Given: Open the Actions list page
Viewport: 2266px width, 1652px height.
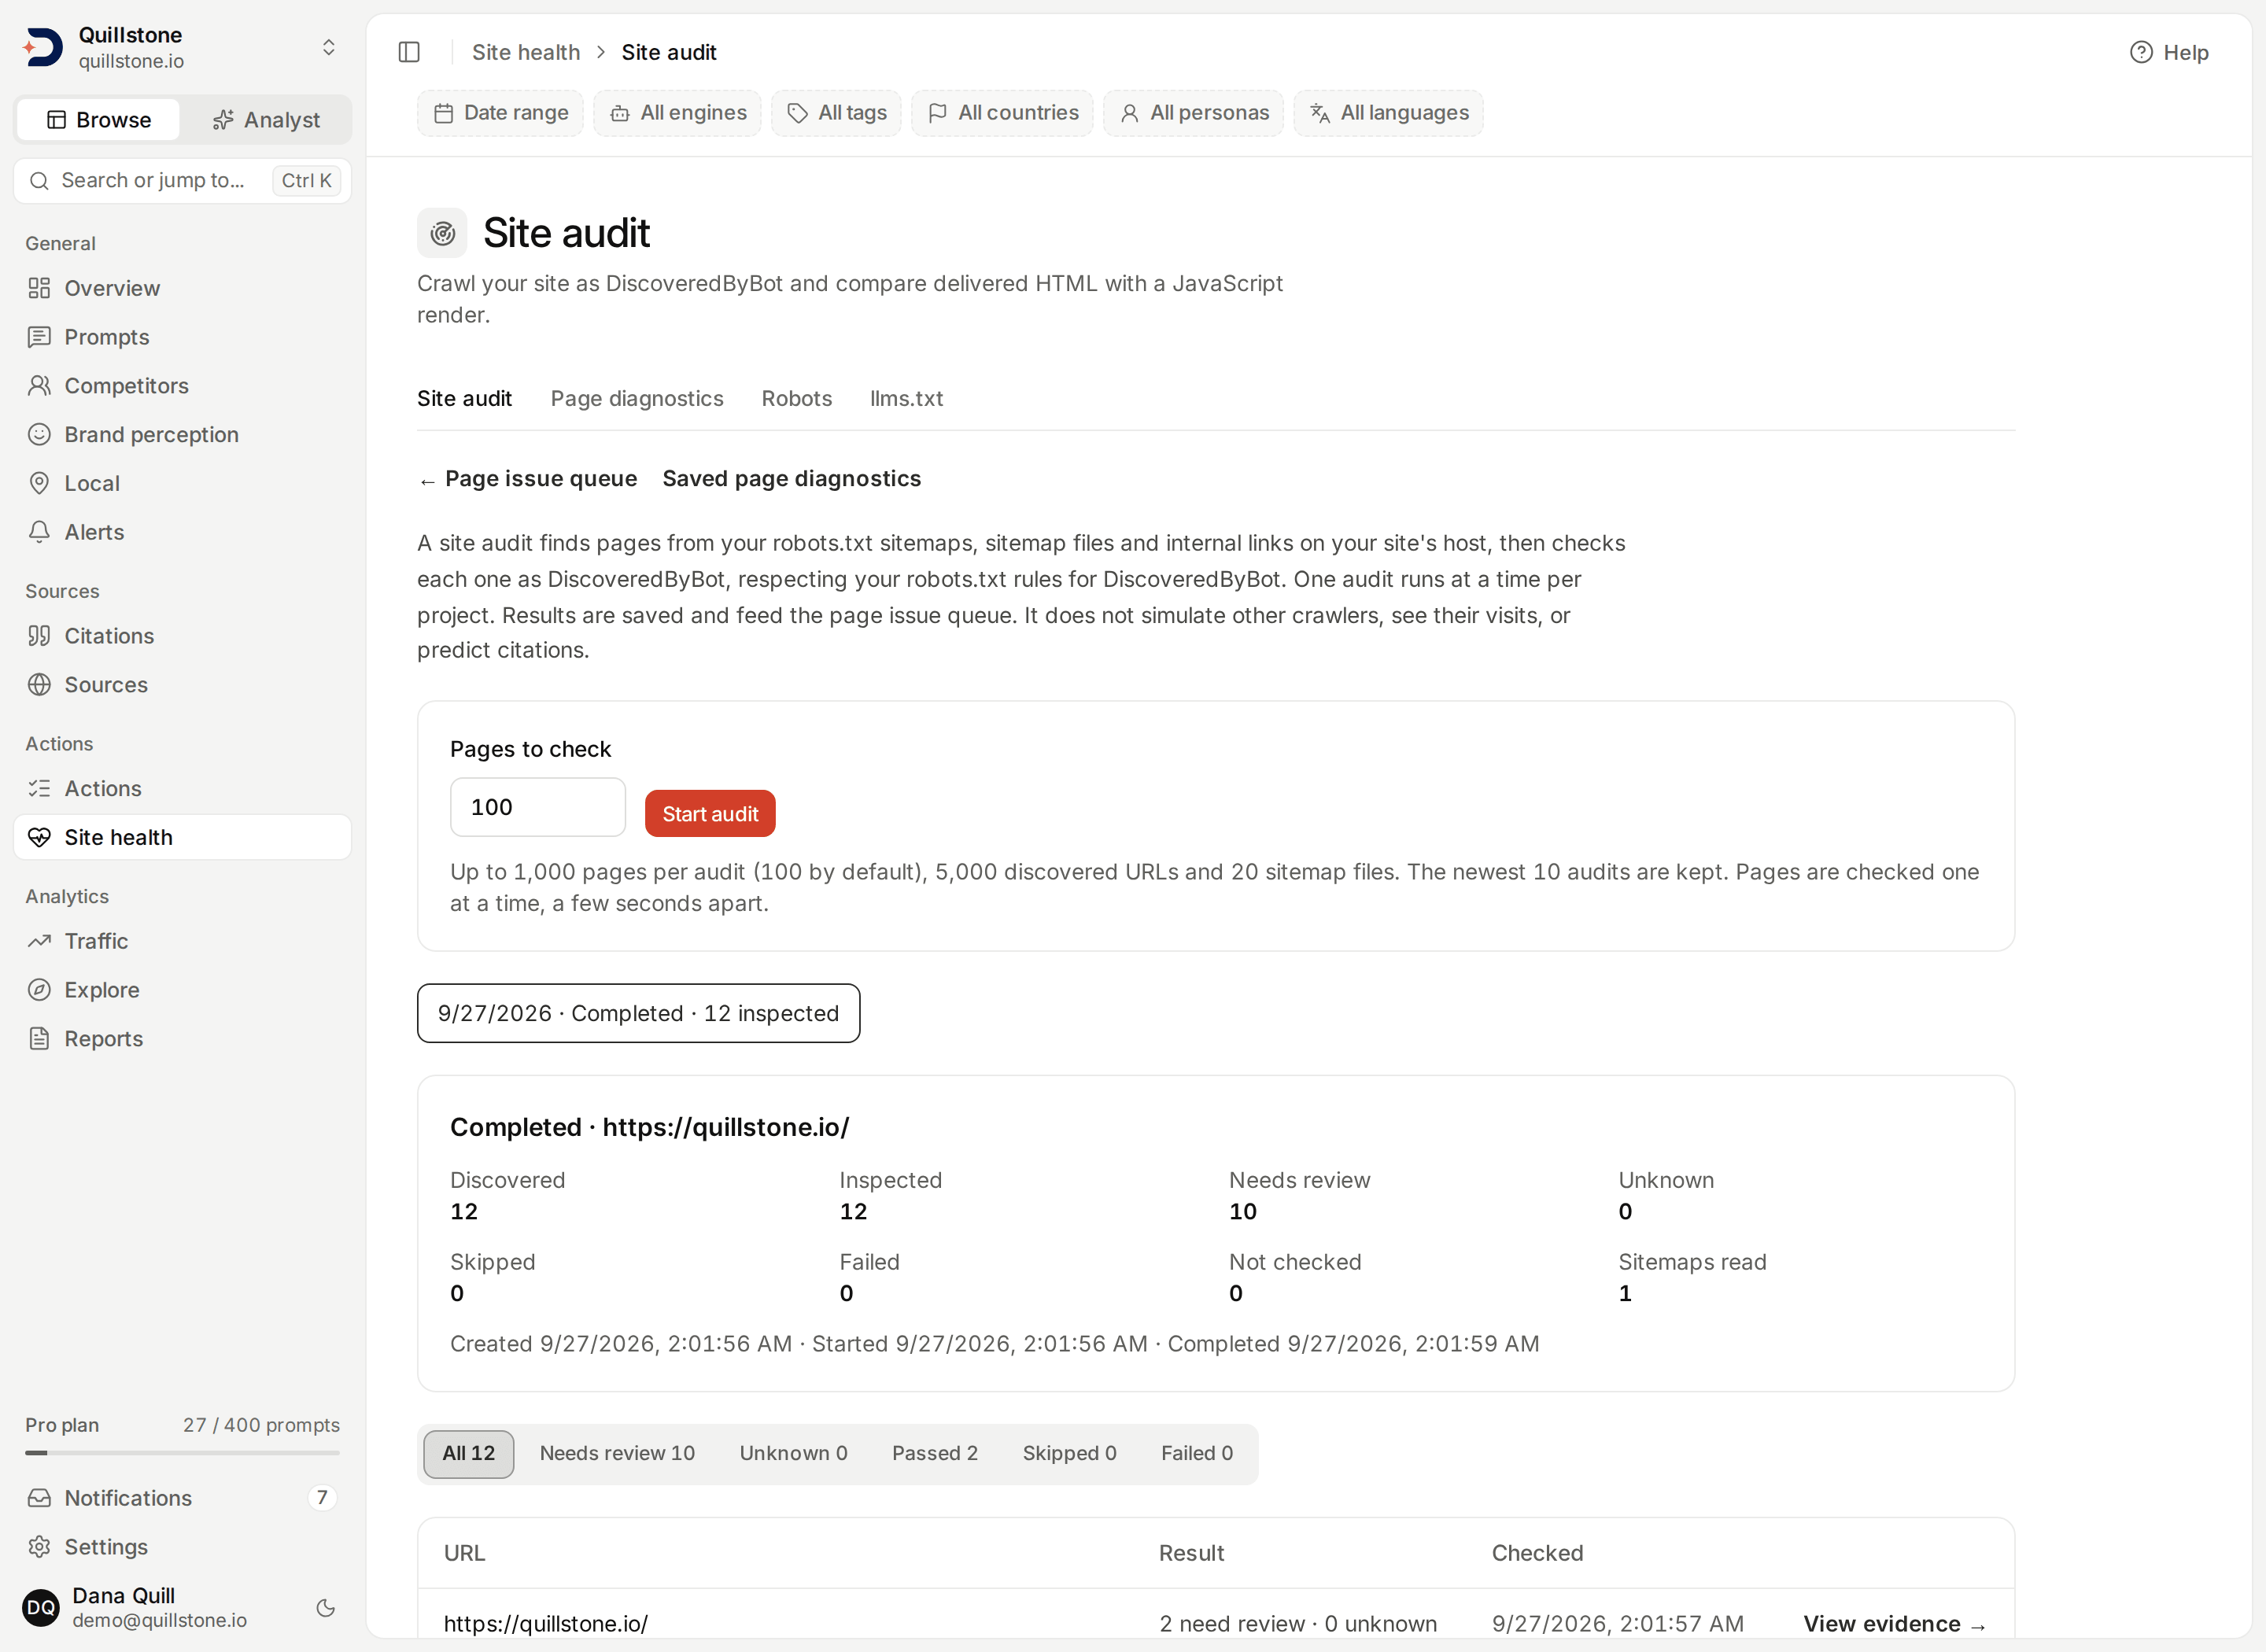Looking at the screenshot, I should click(x=183, y=789).
